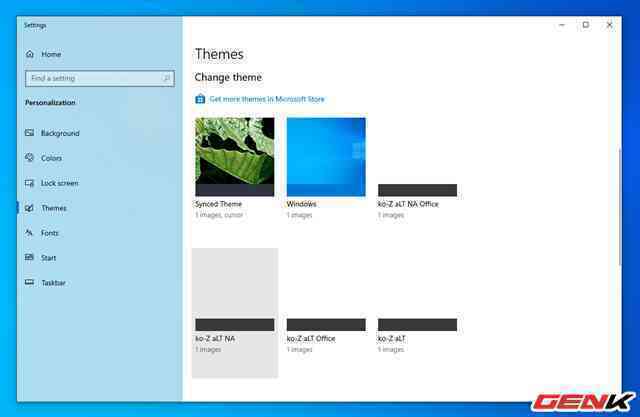Click the Home house icon
The width and height of the screenshot is (640, 417).
click(30, 54)
